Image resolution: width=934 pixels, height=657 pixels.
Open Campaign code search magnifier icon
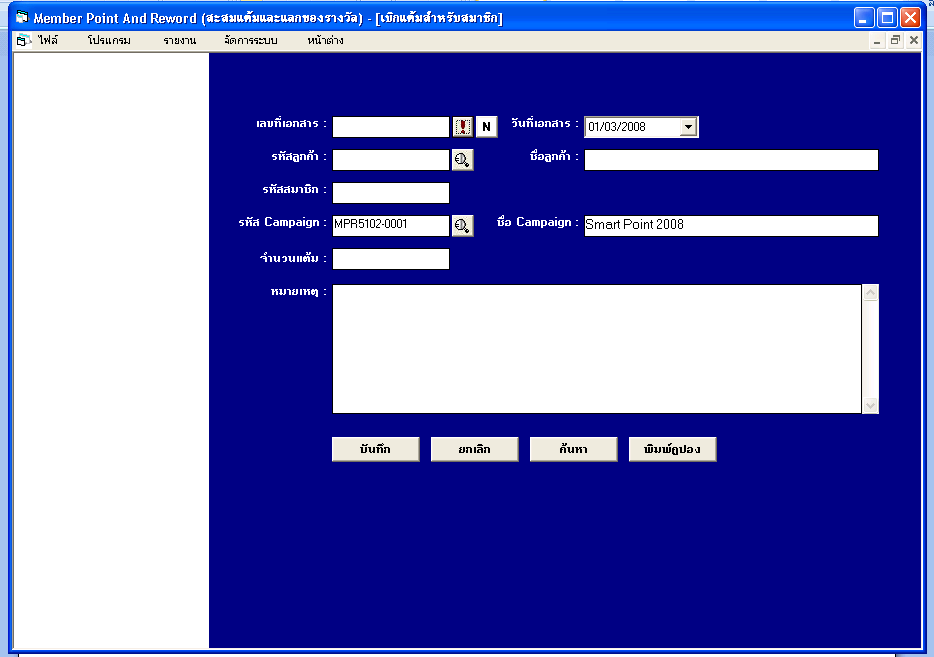463,226
